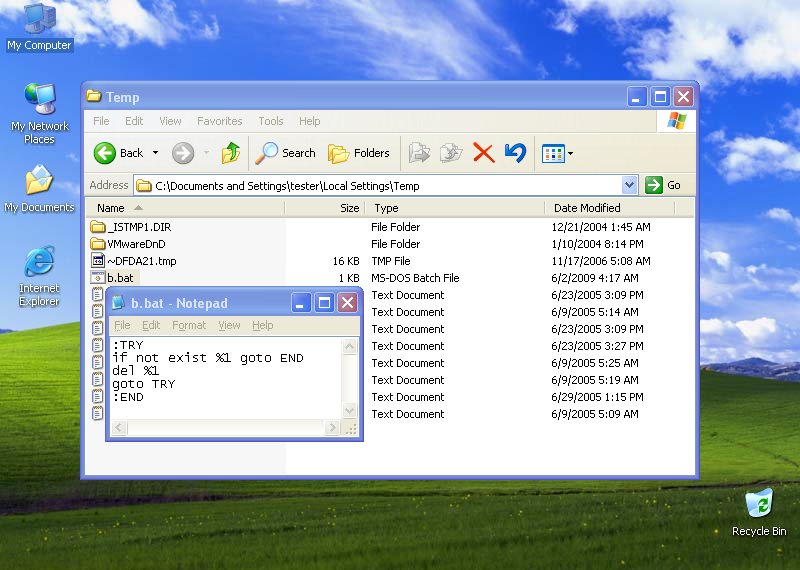Click the Go button
The width and height of the screenshot is (800, 570).
(663, 185)
